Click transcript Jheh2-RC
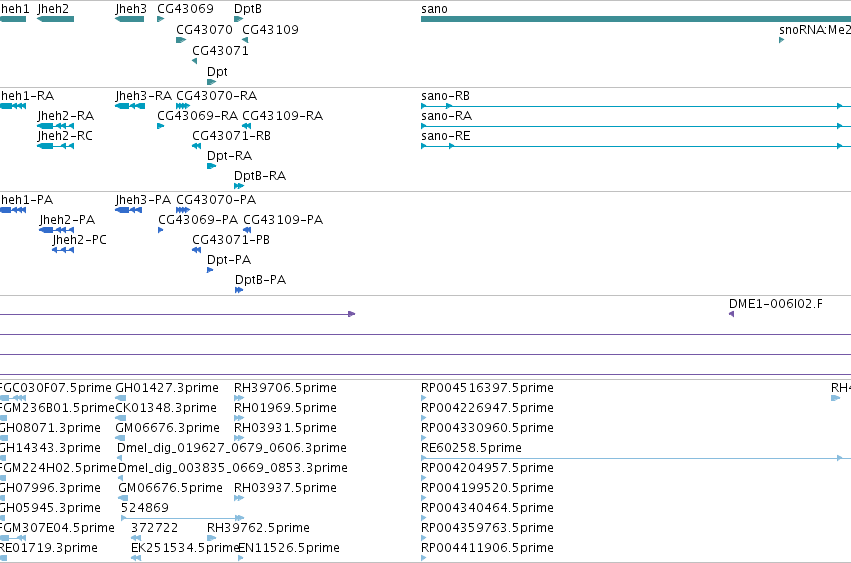851x563 pixels. click(65, 136)
